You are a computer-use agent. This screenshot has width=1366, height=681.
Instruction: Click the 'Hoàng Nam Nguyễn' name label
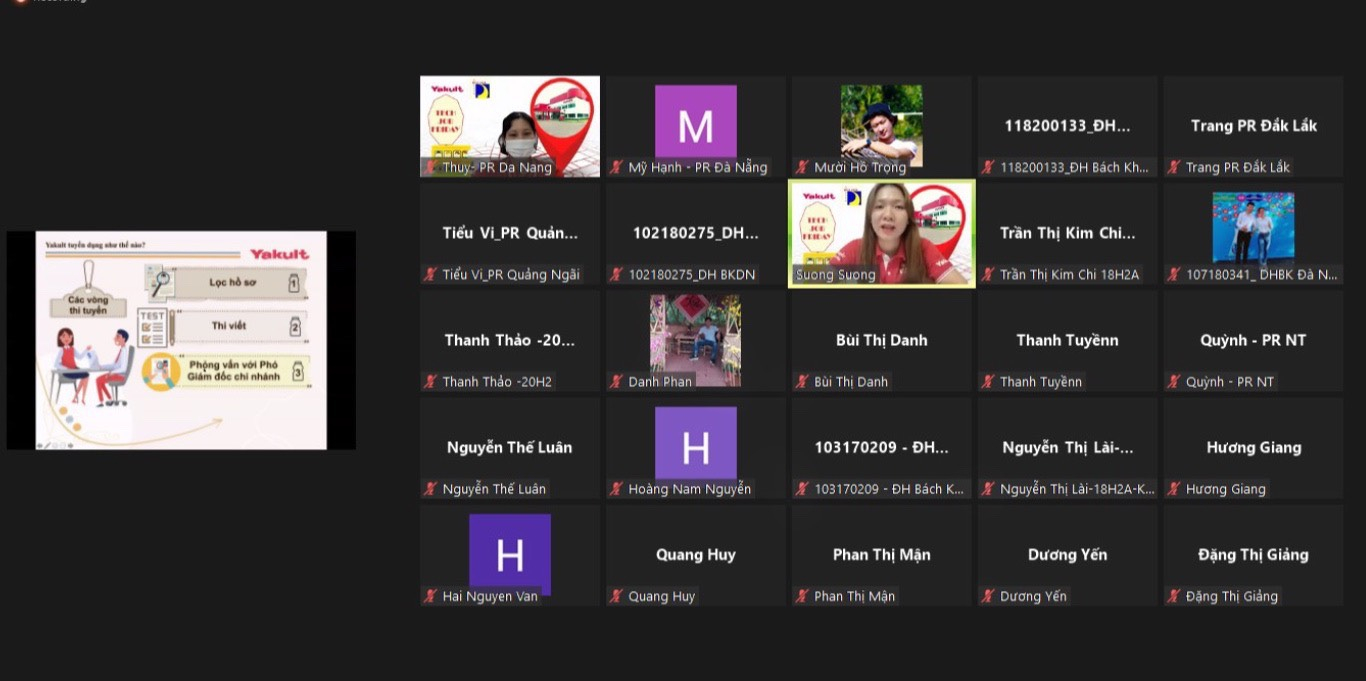point(689,489)
